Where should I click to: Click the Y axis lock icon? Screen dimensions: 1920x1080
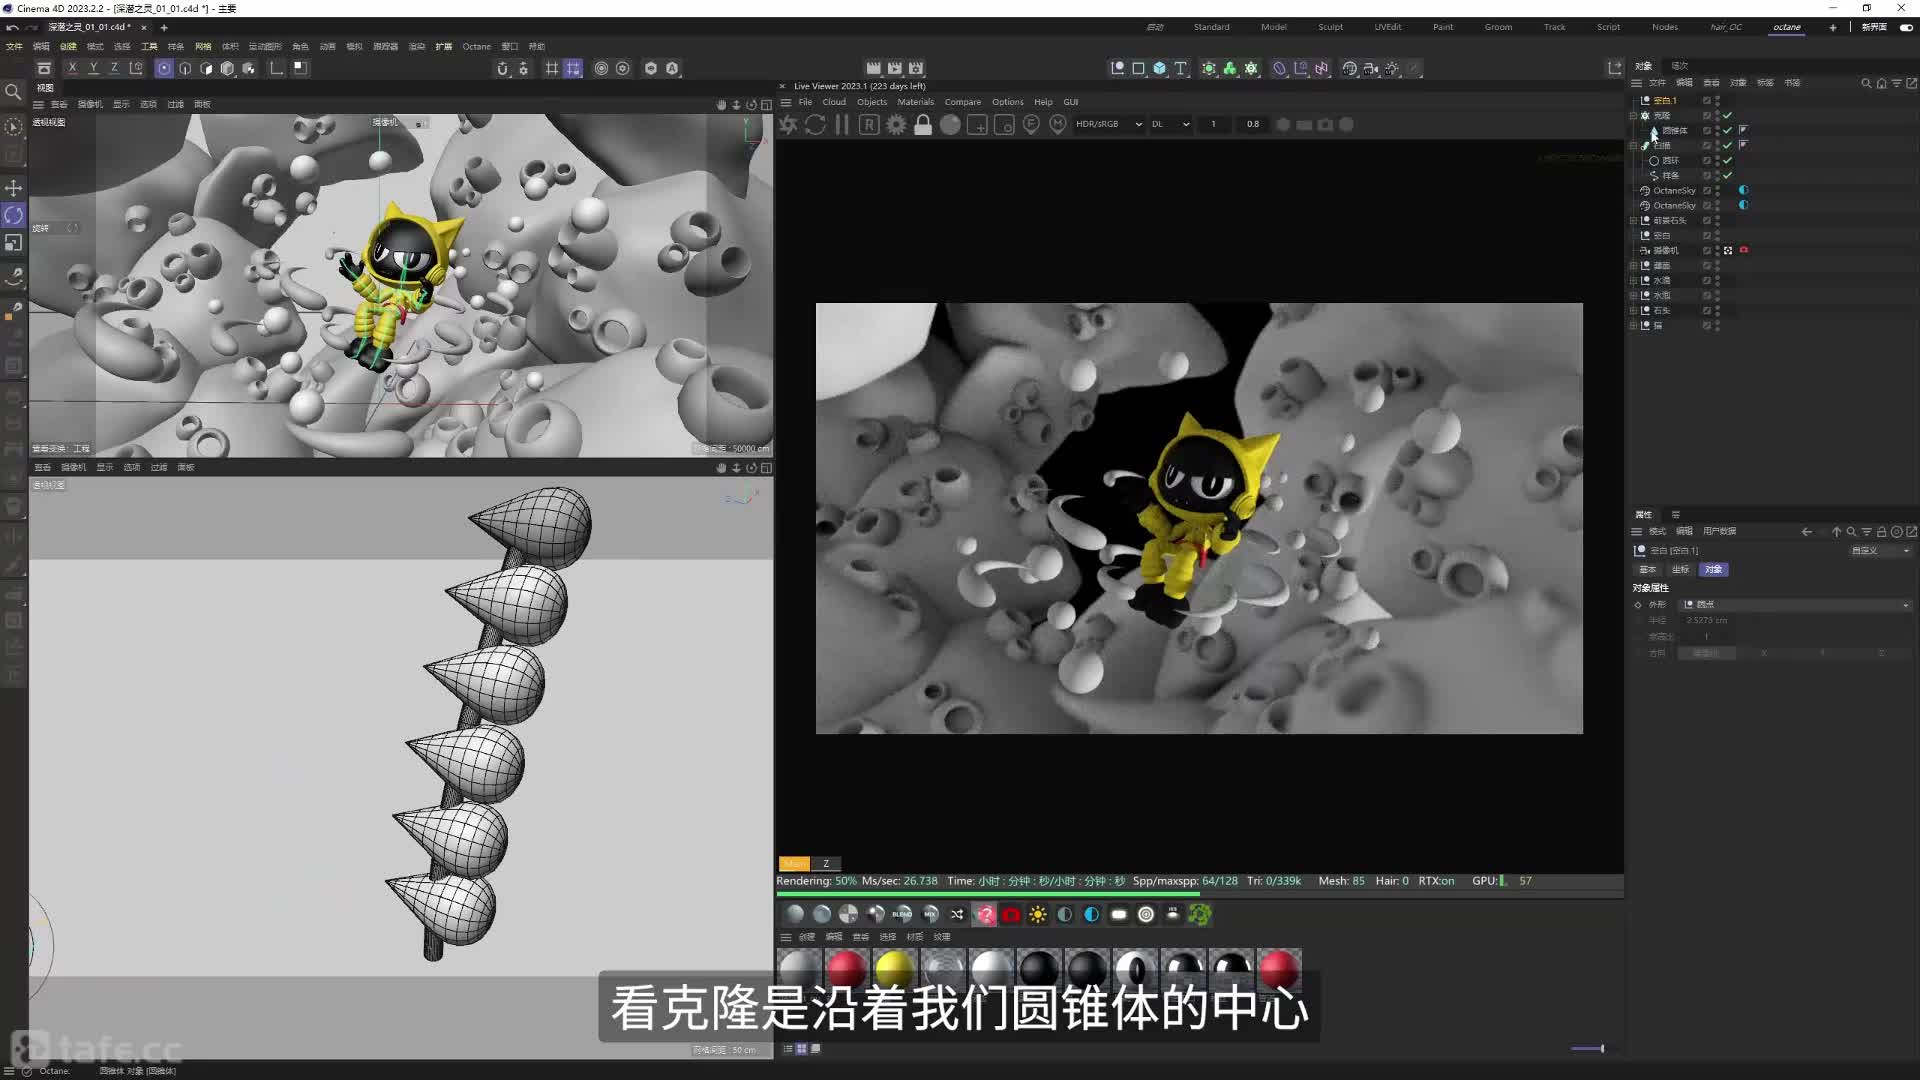pos(93,68)
